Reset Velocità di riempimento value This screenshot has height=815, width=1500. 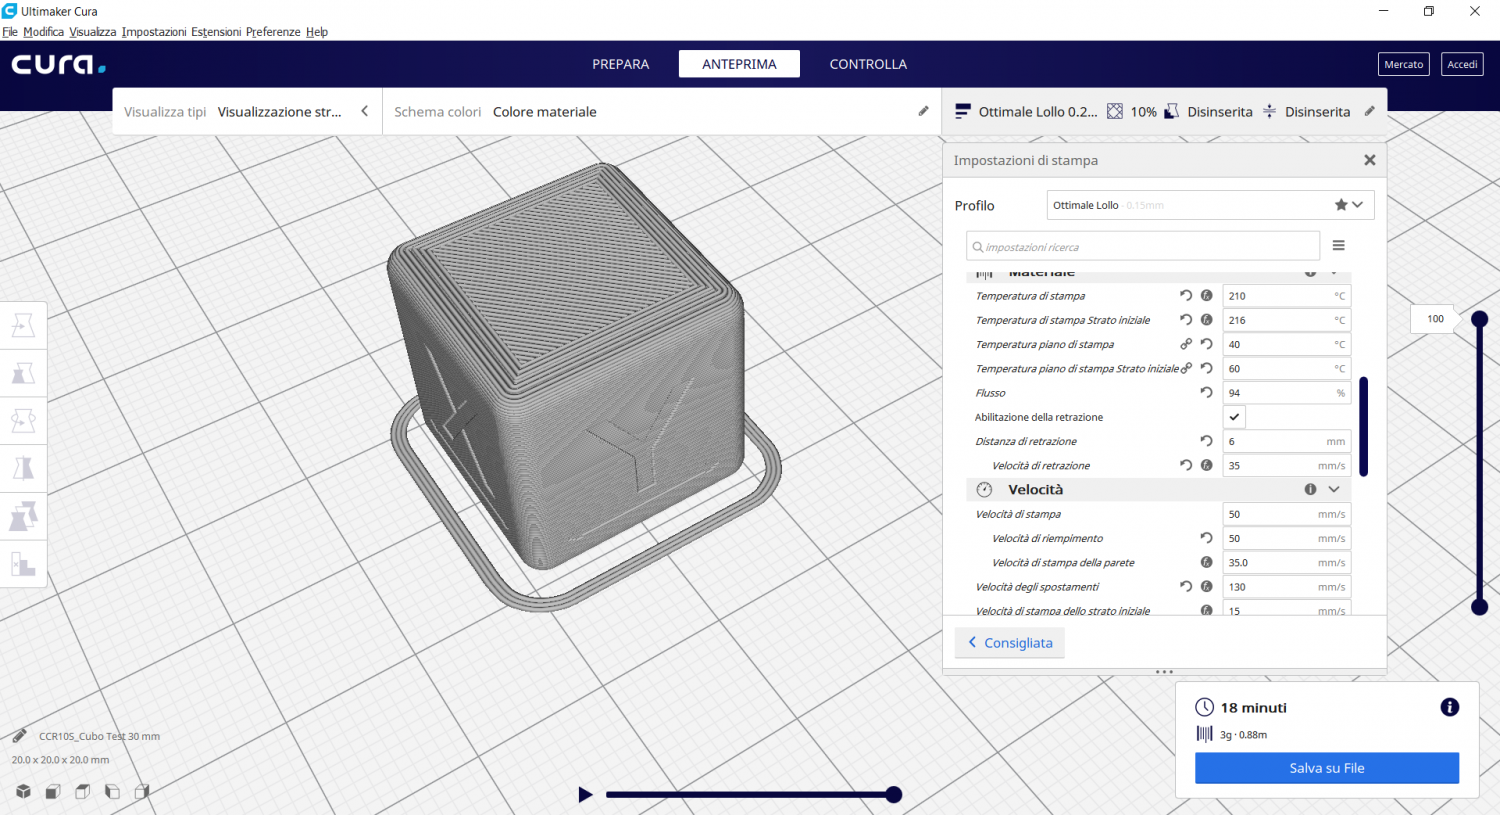[1206, 538]
